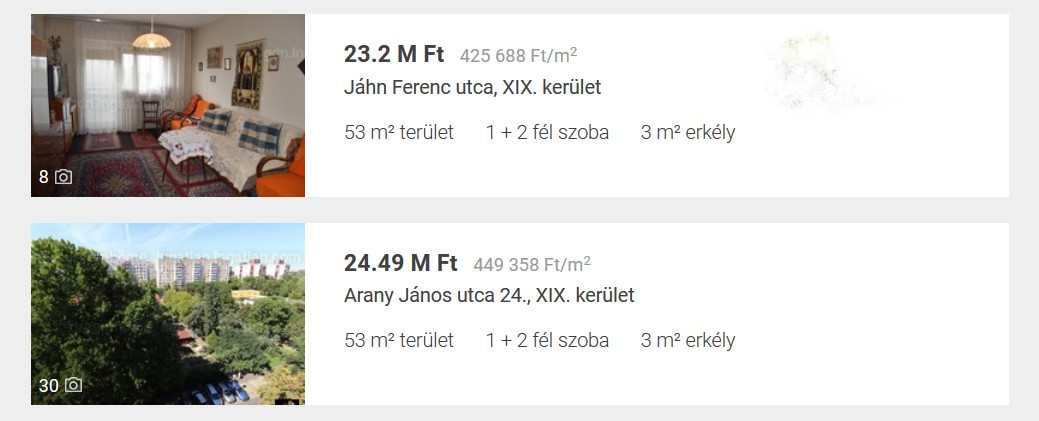Click the 8 photos counter

click(x=44, y=177)
